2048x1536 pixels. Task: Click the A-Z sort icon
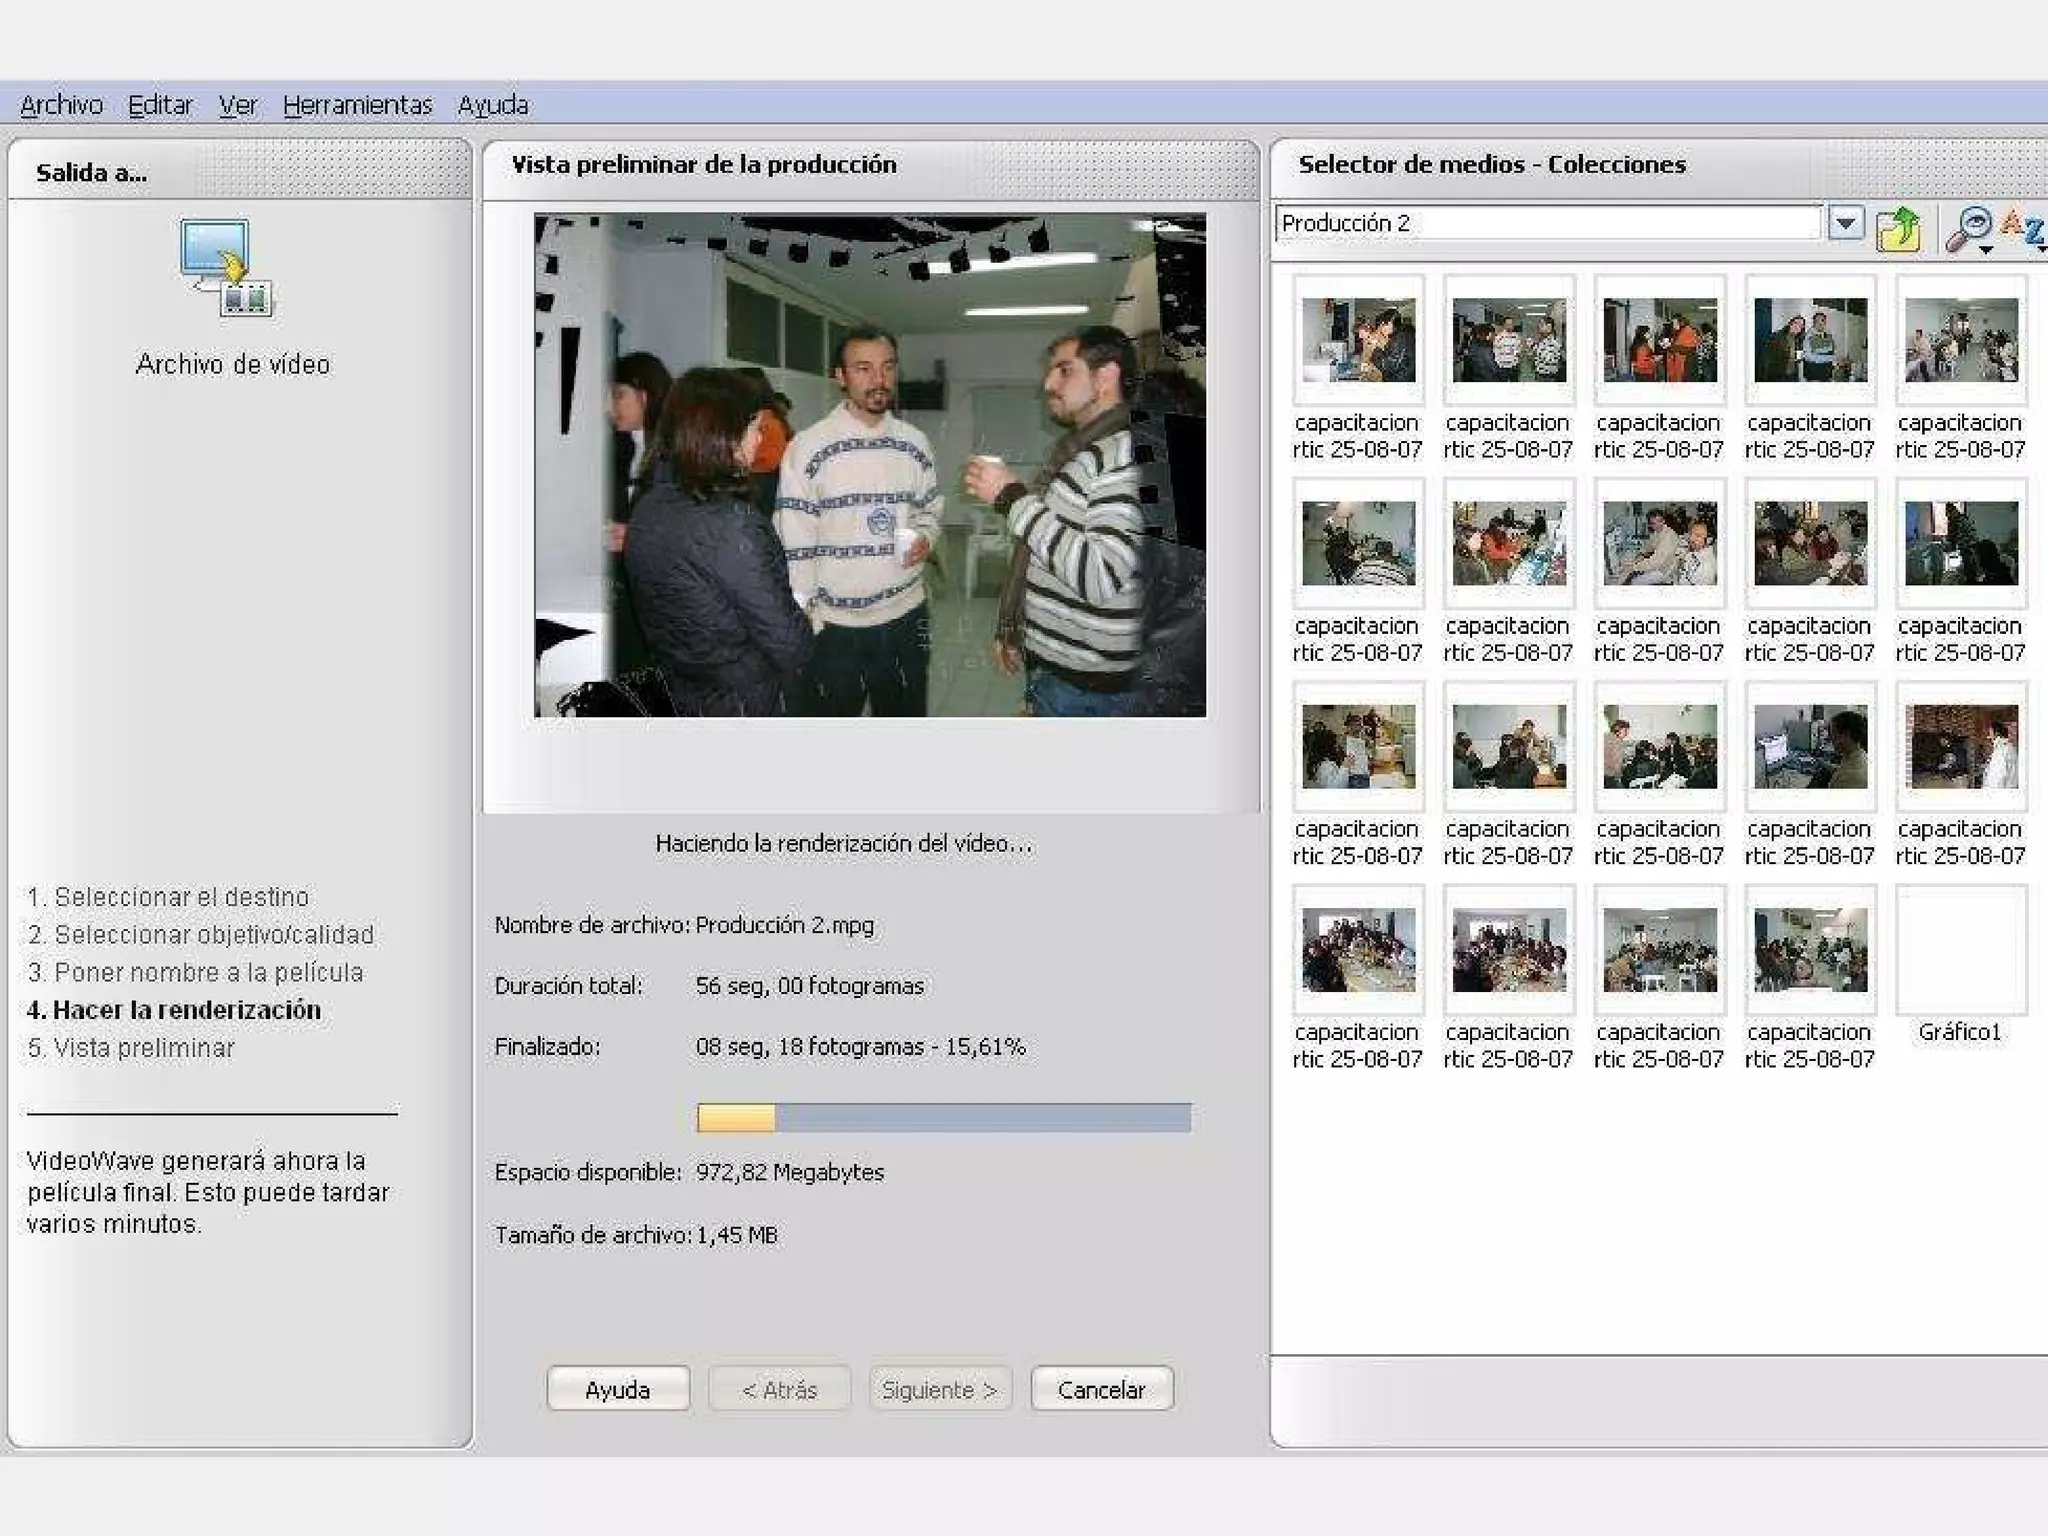(x=2023, y=228)
